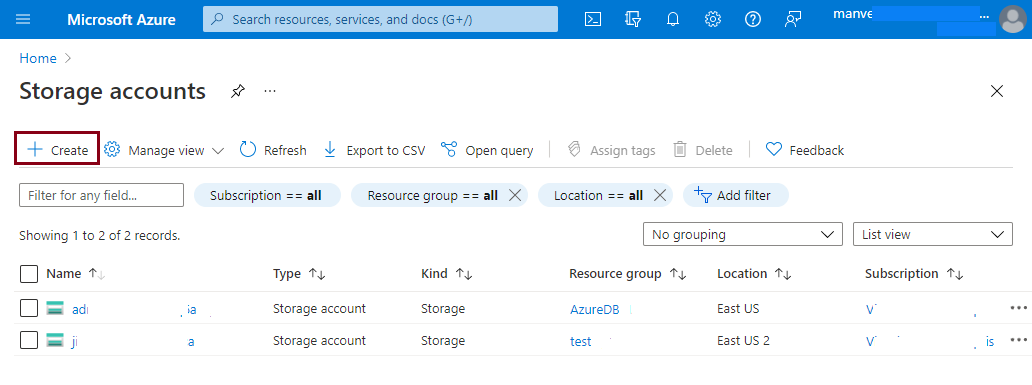Edit the Resource group == all filter

pyautogui.click(x=432, y=195)
